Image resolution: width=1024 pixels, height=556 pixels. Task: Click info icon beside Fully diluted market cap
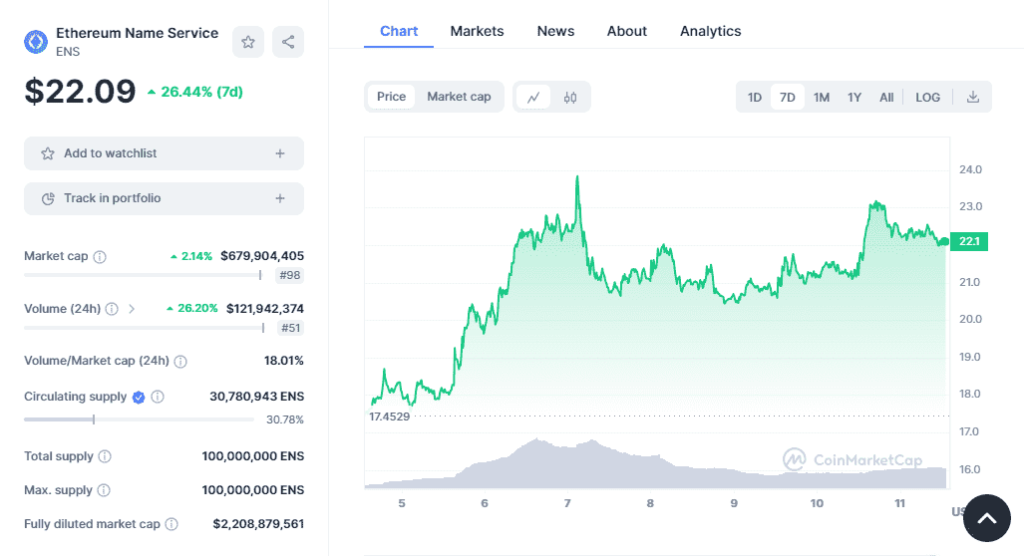point(172,524)
